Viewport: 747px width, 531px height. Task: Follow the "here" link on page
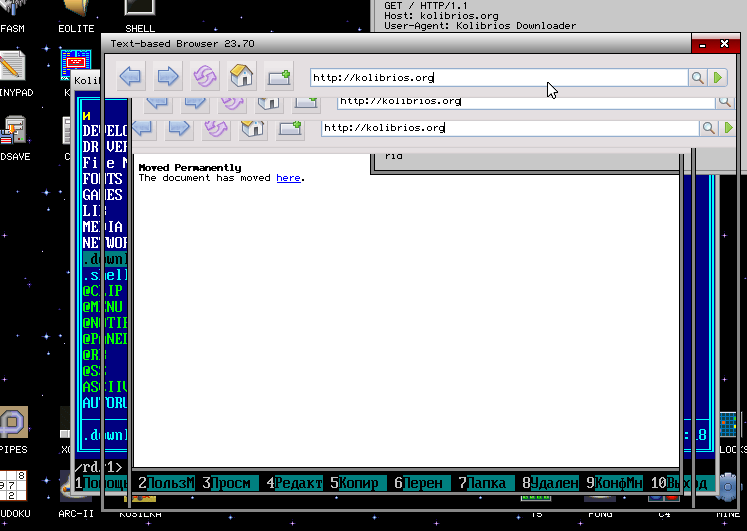click(288, 178)
